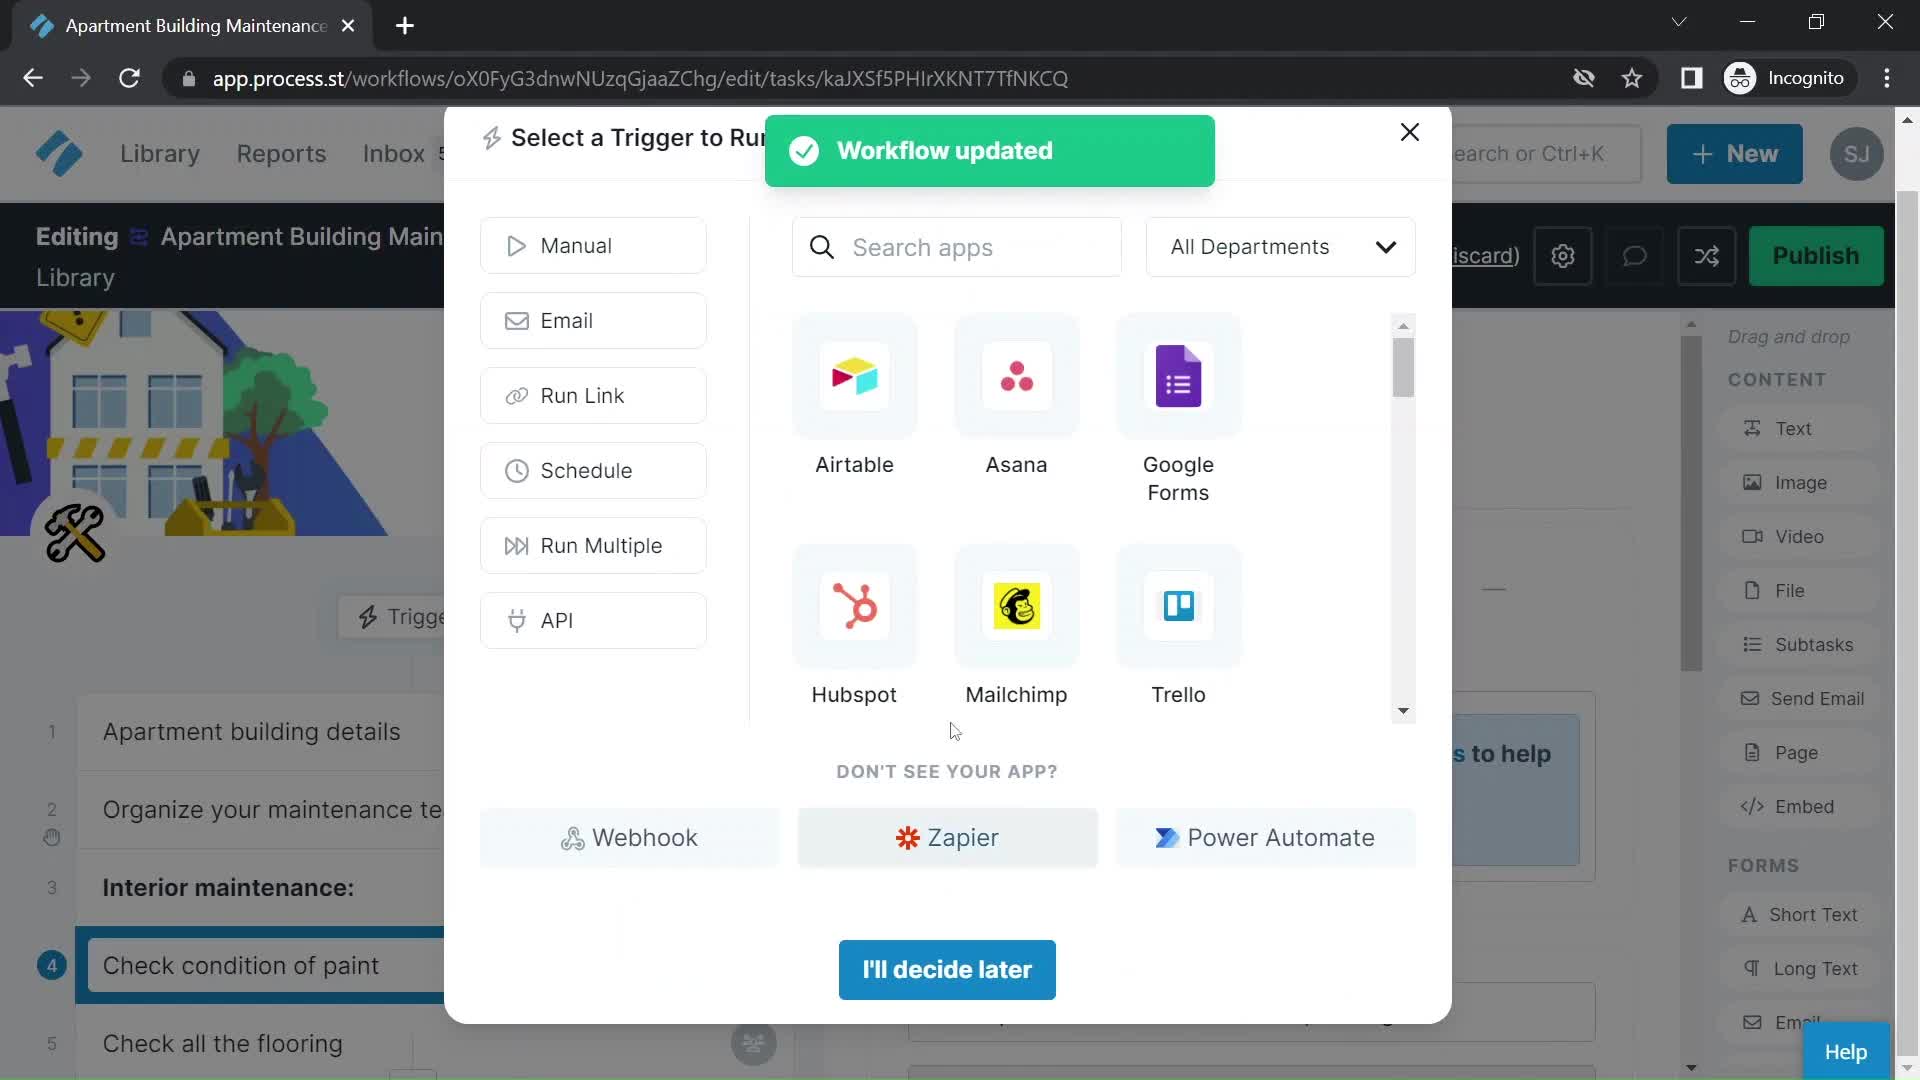The height and width of the screenshot is (1080, 1920).
Task: Select the Trello integration icon
Action: pyautogui.click(x=1178, y=605)
